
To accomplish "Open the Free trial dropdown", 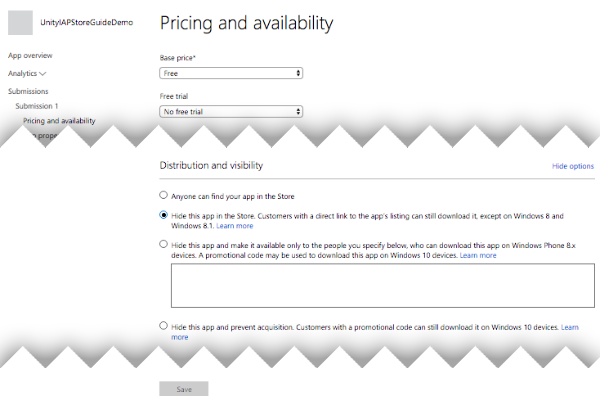I will pos(231,111).
